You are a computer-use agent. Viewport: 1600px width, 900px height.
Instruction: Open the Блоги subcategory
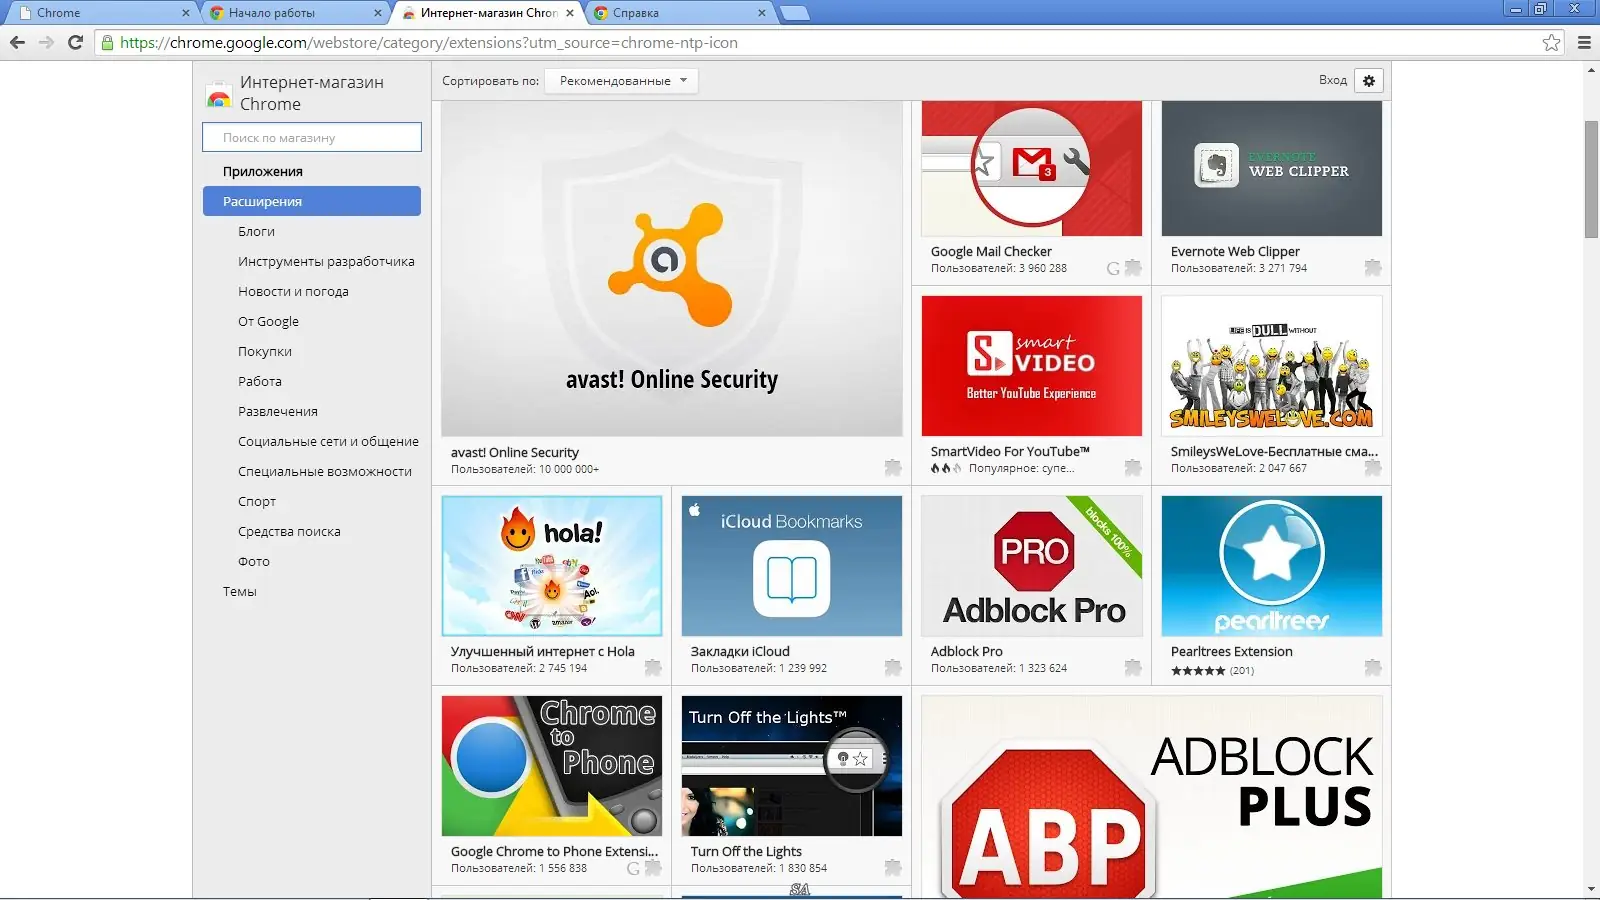pyautogui.click(x=256, y=231)
